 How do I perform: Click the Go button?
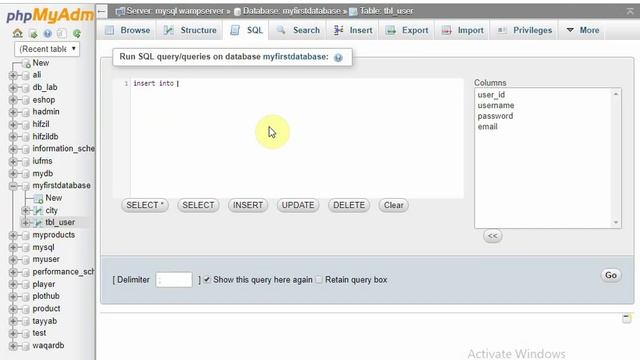pos(611,276)
